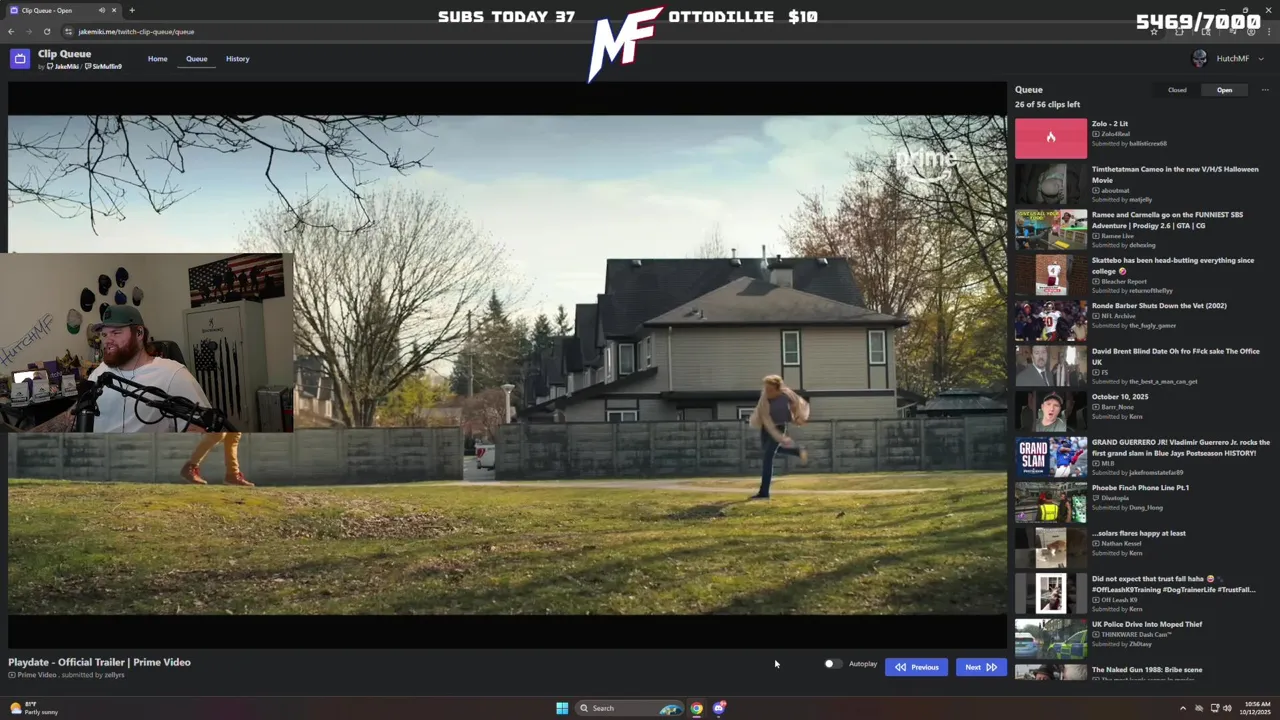Click 'The Naked Gun 1988: Bribe scene' title
1280x720 pixels.
(1147, 670)
